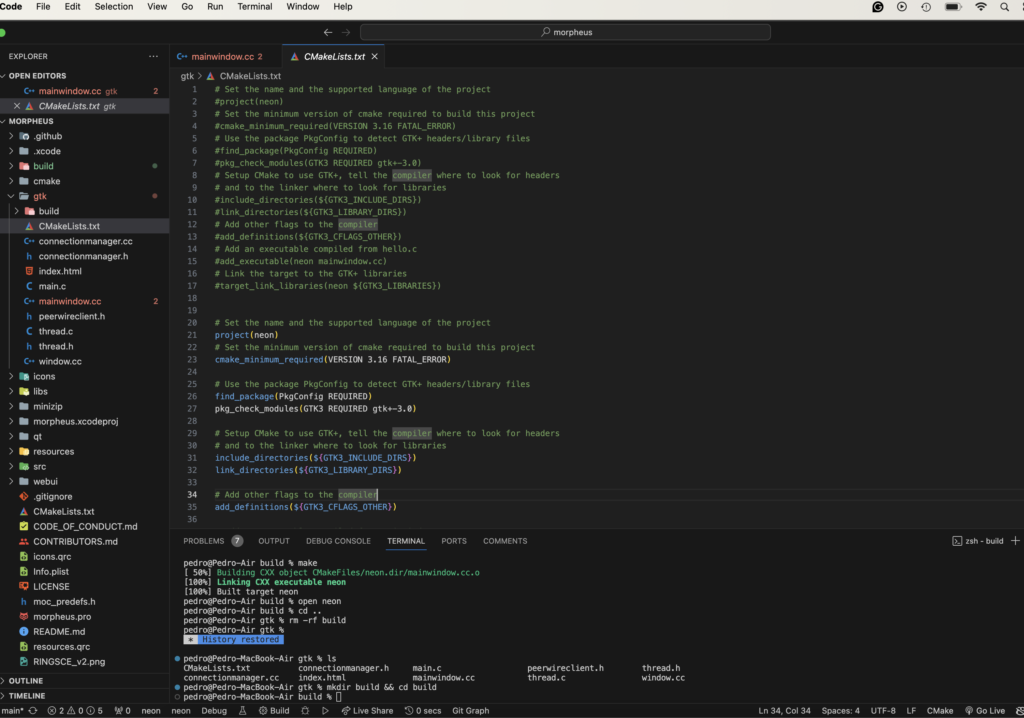Open the Terminal menu in menu bar
The height and width of the screenshot is (718, 1024).
254,7
